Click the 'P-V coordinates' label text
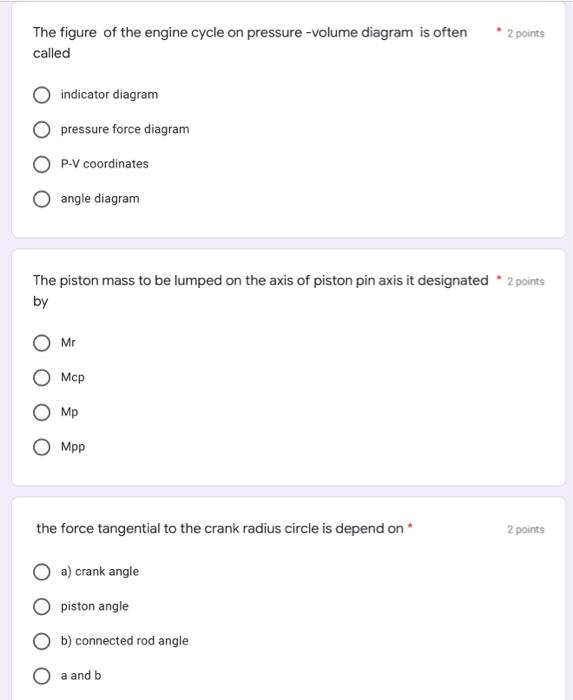Screen dimensions: 573x700 coord(104,164)
